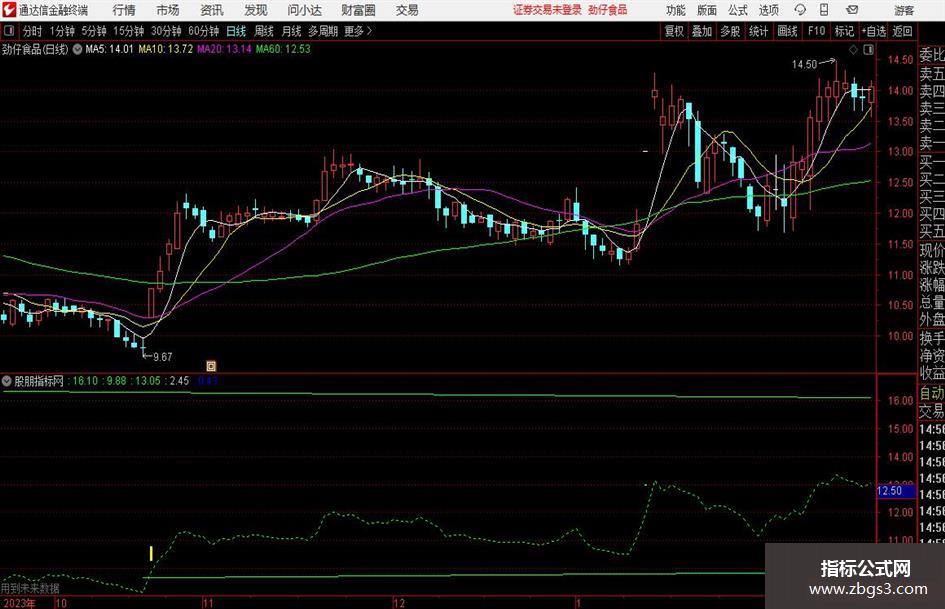Image resolution: width=945 pixels, height=609 pixels.
Task: Click the 9.67 low price annotation
Action: (163, 357)
